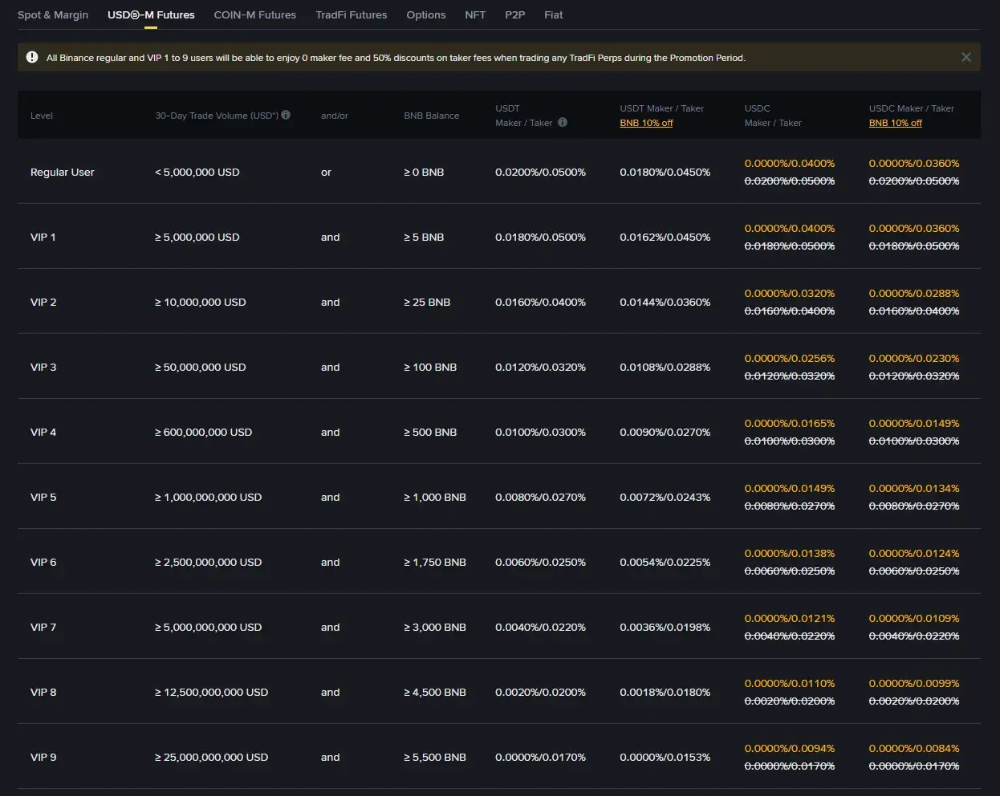Click USDT fee 0.0120%/0.0320%
The width and height of the screenshot is (1000, 796).
(x=540, y=367)
